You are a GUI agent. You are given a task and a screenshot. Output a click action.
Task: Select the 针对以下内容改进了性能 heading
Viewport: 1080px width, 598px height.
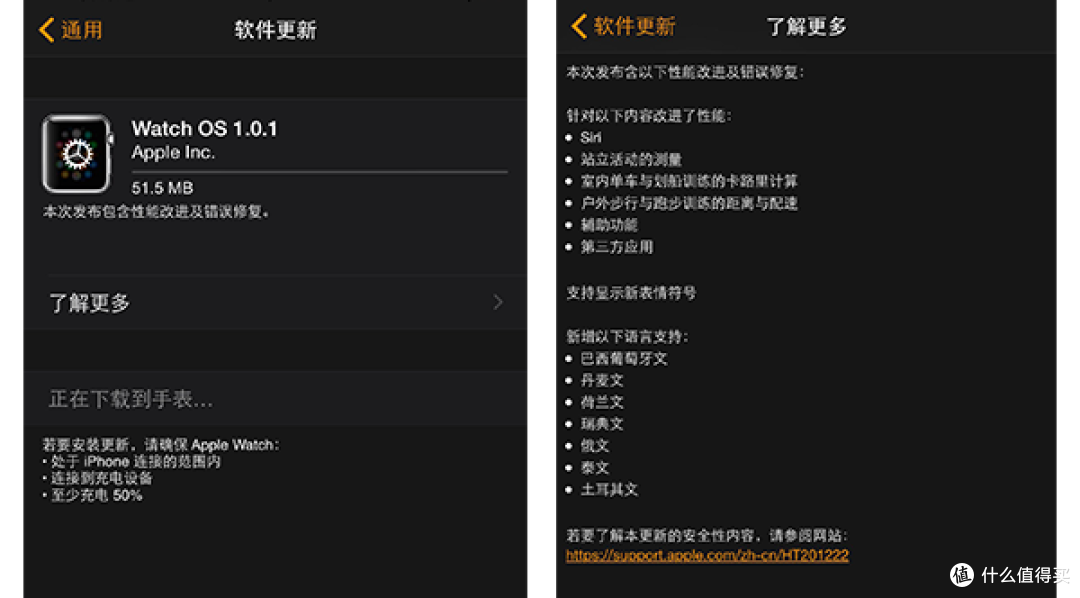coord(649,116)
